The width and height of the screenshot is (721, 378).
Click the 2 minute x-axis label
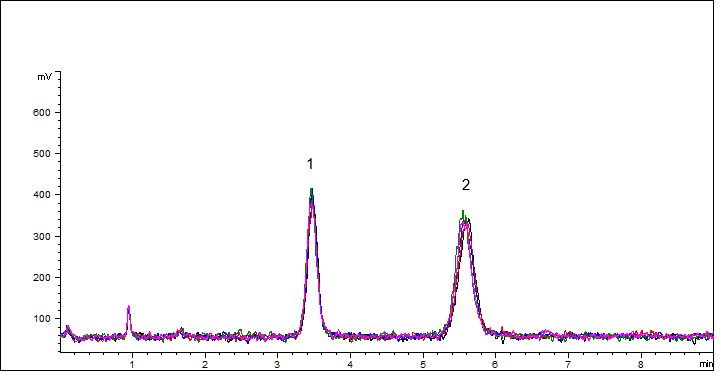(205, 365)
